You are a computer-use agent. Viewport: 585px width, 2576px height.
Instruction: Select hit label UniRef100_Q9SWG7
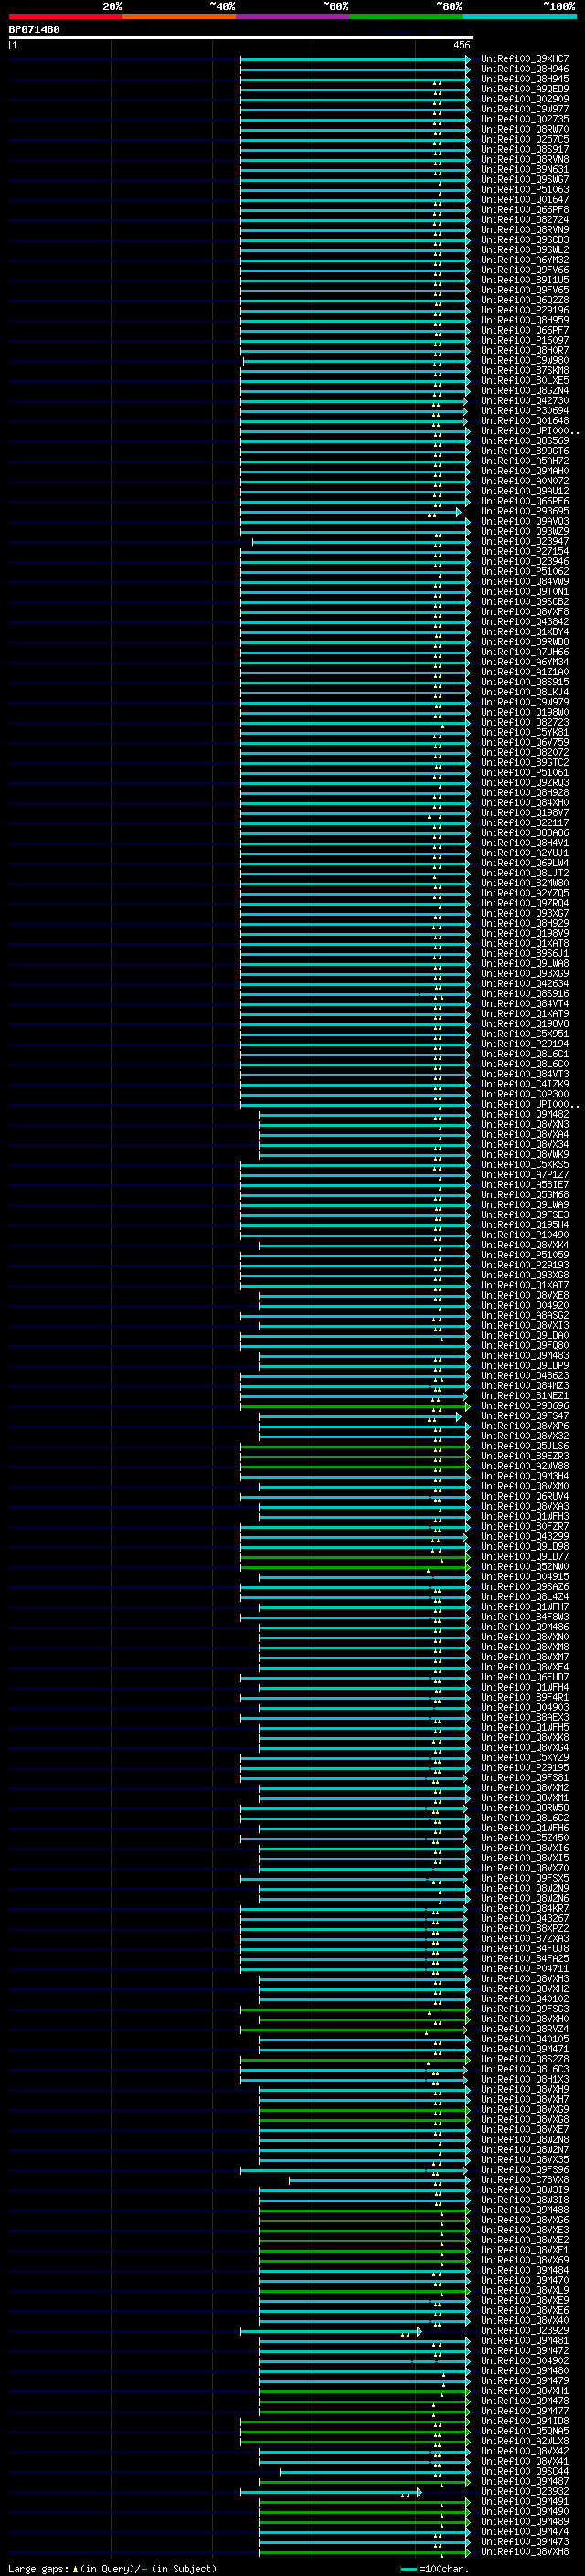pyautogui.click(x=525, y=180)
